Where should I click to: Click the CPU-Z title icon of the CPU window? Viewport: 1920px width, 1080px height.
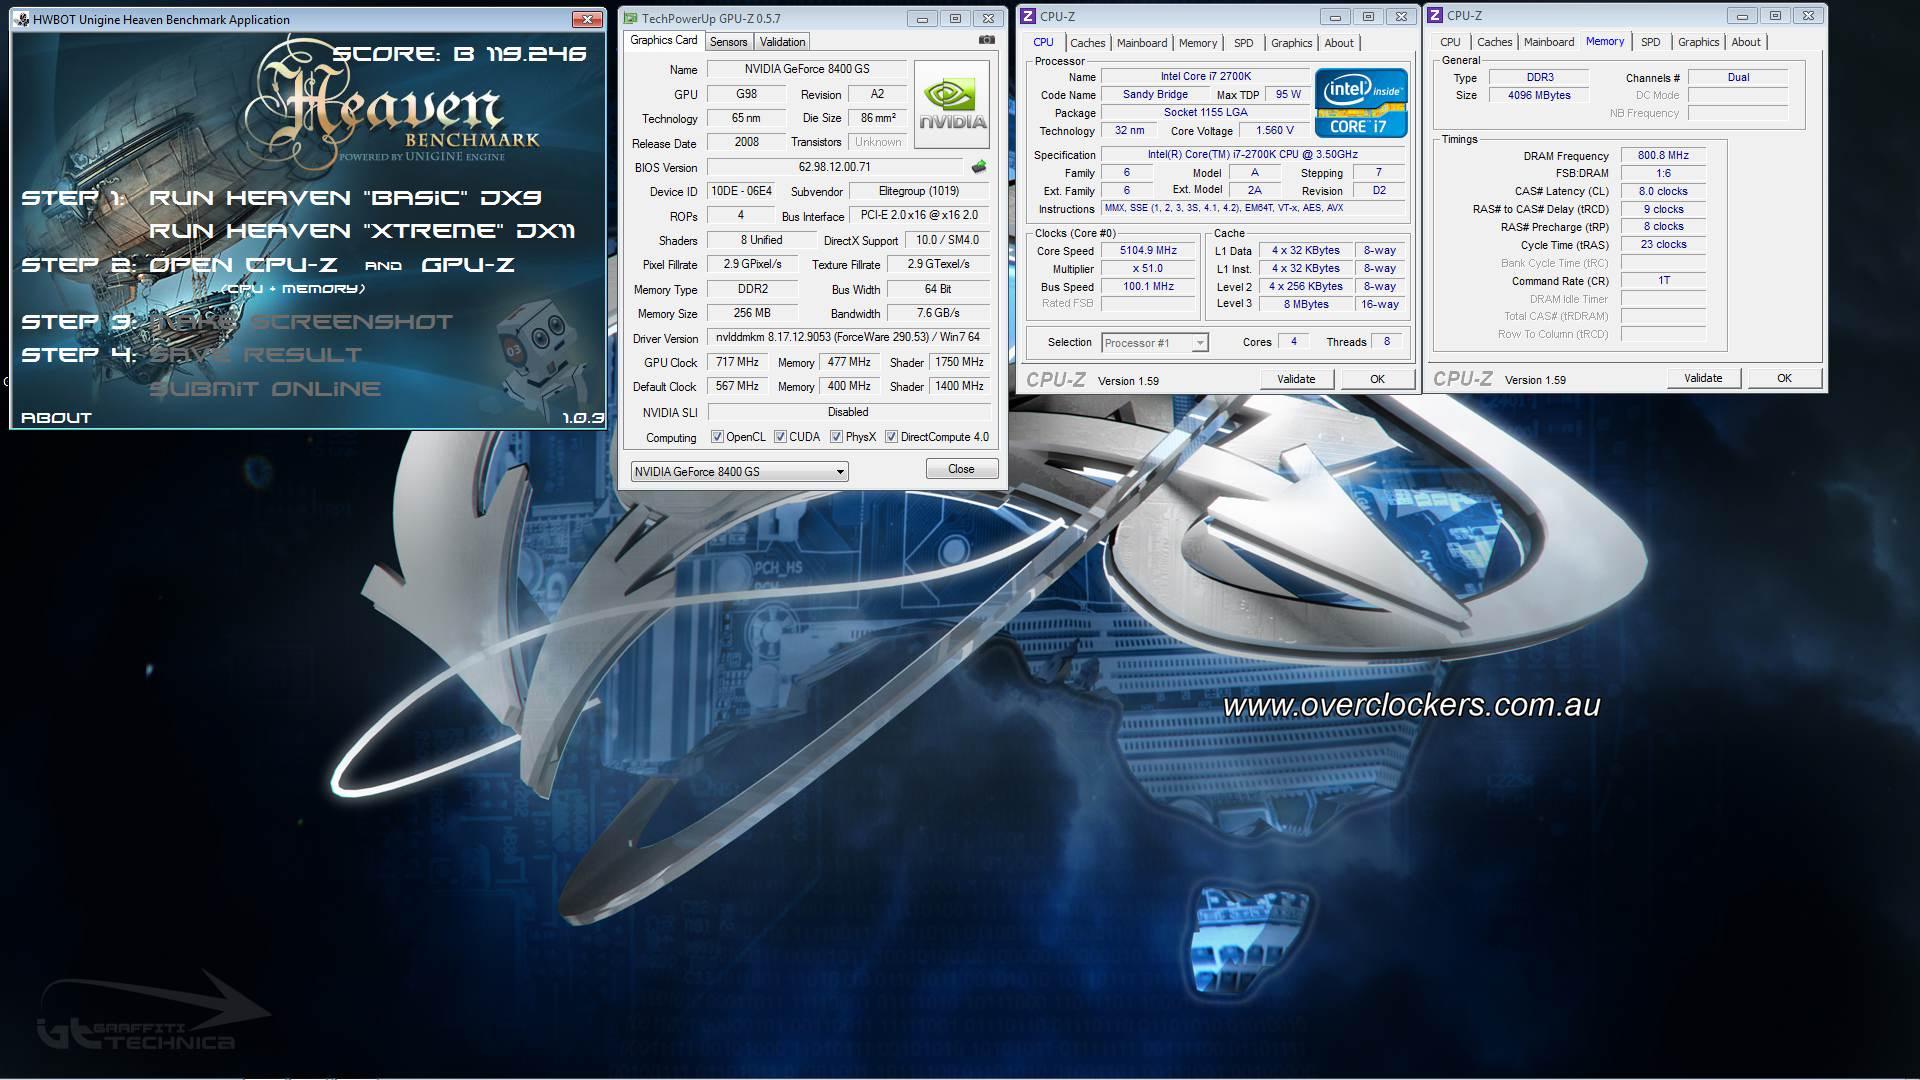(1027, 16)
